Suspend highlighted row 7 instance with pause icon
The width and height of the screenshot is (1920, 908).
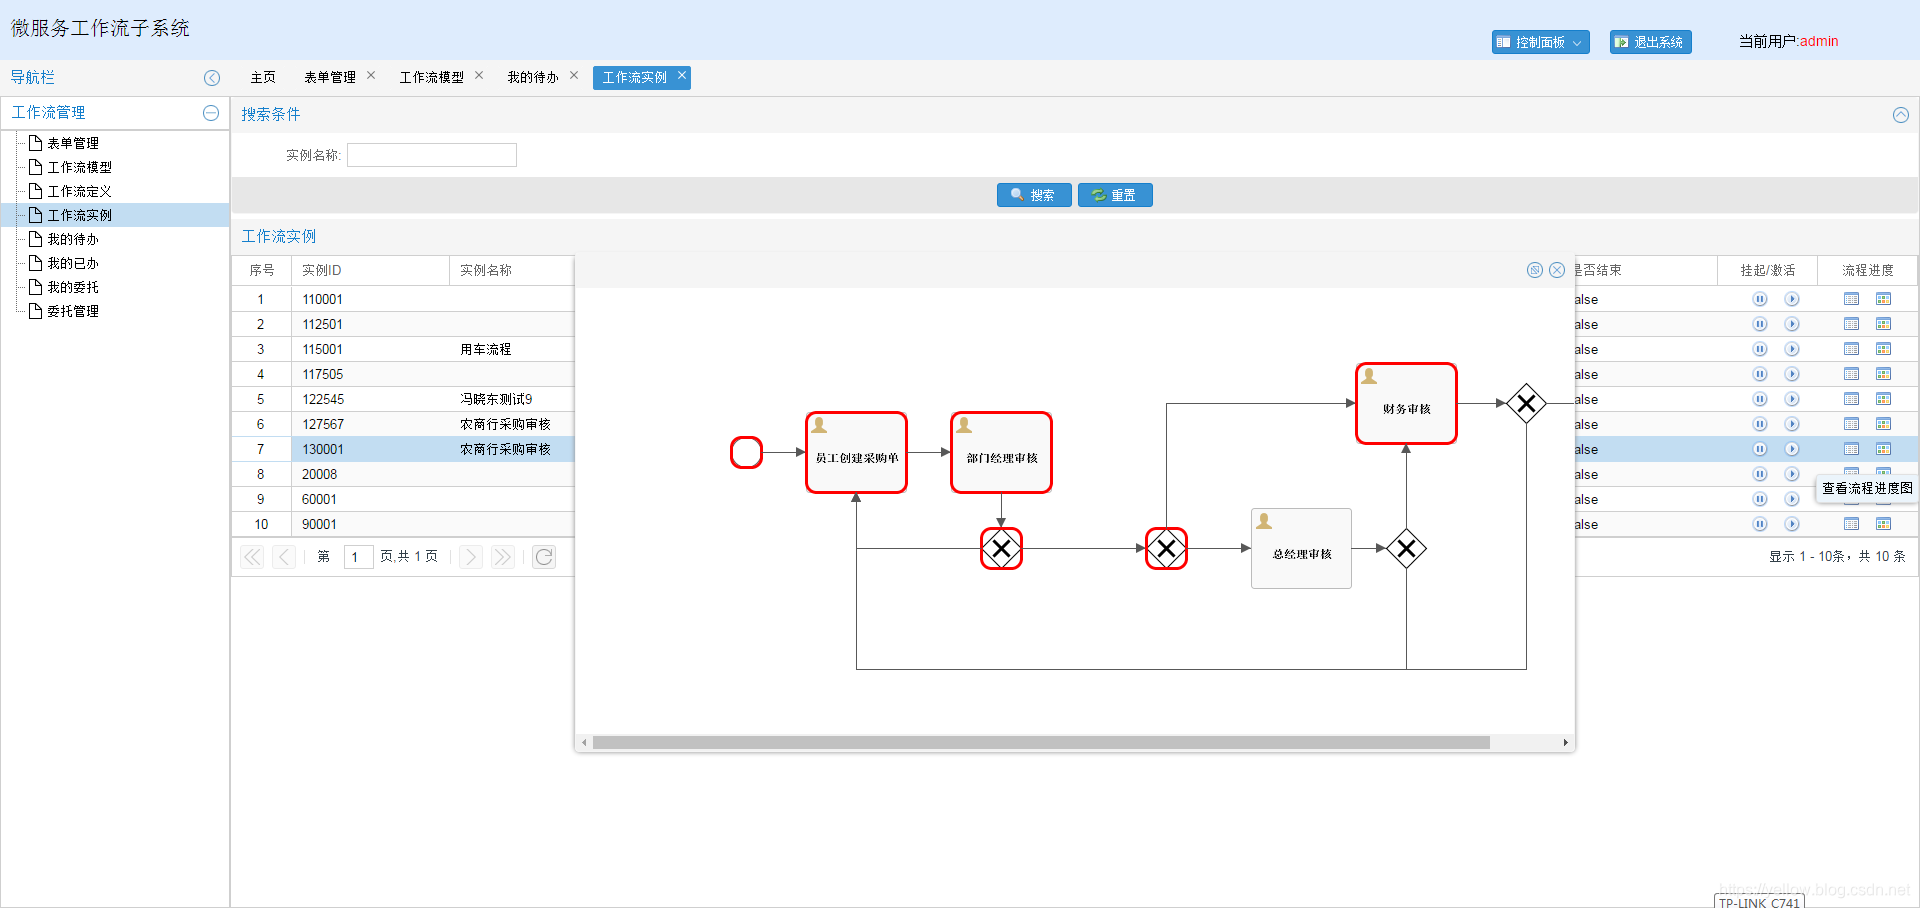[1760, 449]
